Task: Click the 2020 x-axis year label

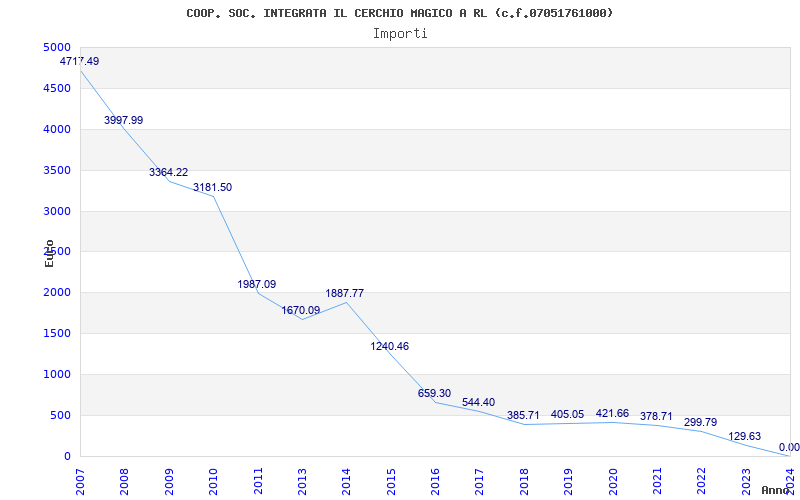Action: 613,482
